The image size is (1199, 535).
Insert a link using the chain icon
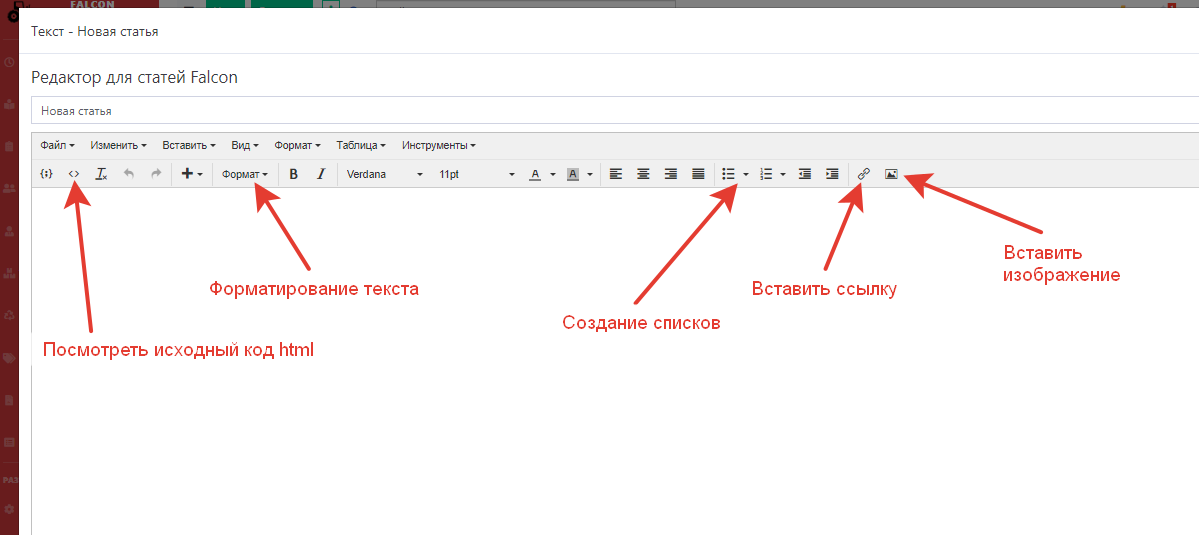(x=864, y=174)
